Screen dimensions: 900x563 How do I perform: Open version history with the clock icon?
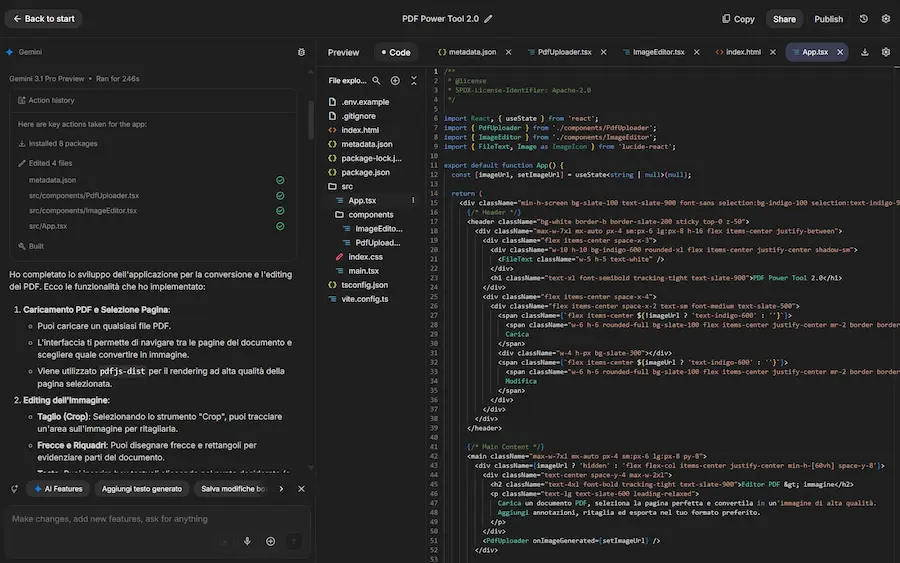pyautogui.click(x=863, y=19)
